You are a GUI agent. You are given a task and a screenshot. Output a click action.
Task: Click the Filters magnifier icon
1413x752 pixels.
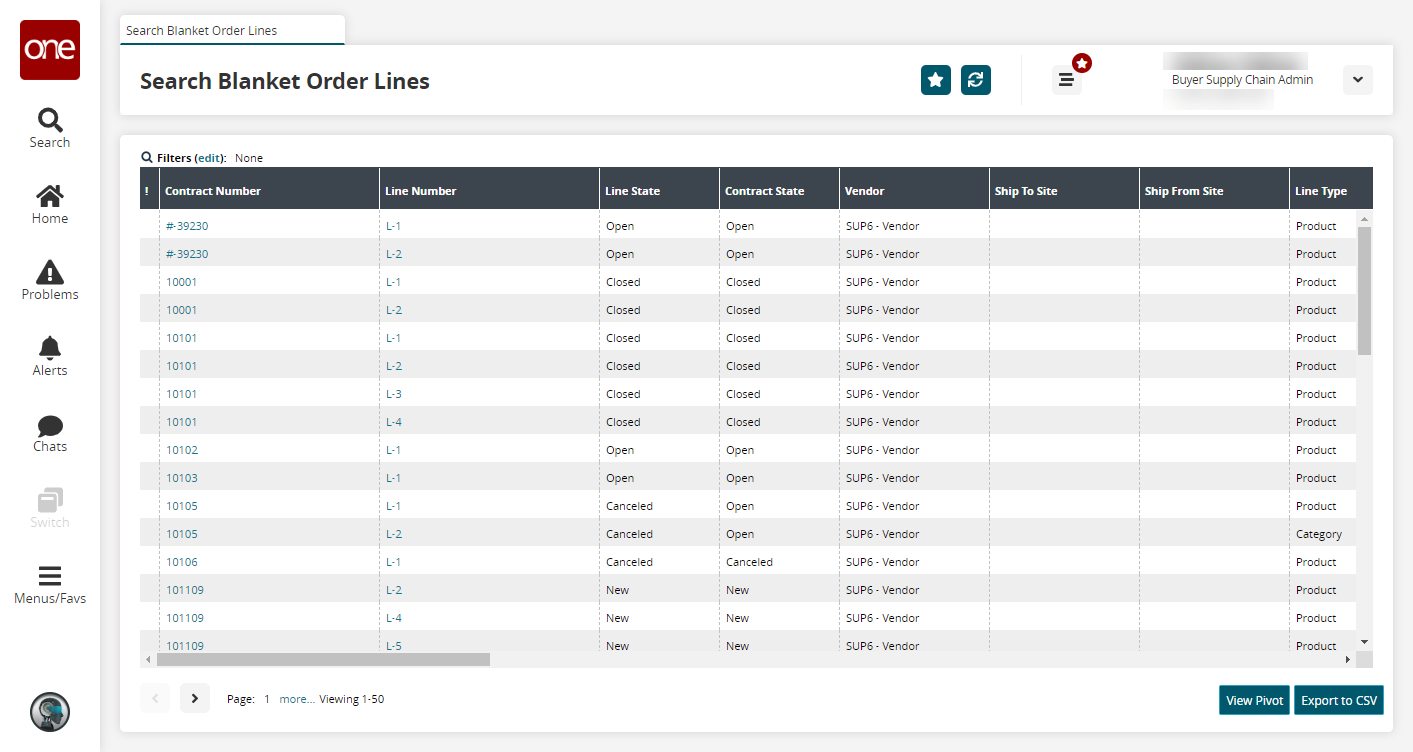147,158
